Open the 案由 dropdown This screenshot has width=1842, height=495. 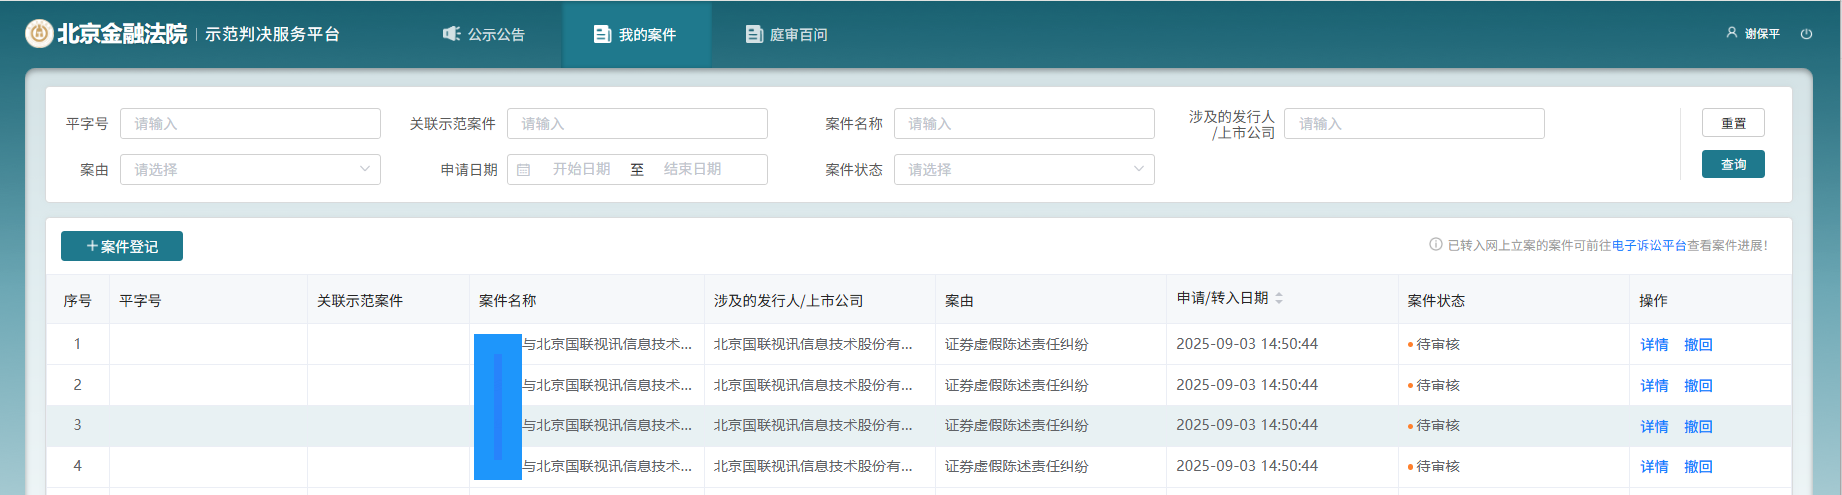(x=250, y=169)
